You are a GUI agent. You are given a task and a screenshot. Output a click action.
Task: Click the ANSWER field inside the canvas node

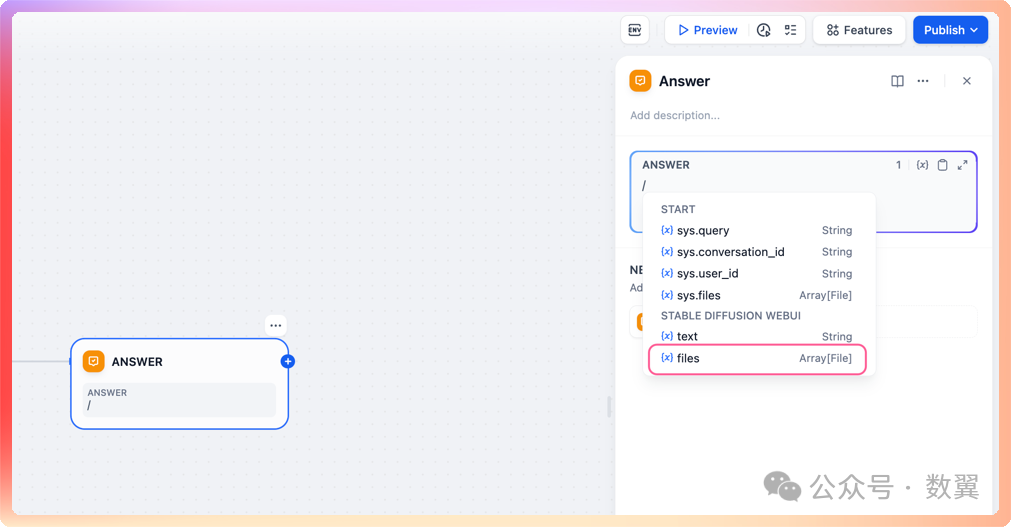[x=179, y=400]
